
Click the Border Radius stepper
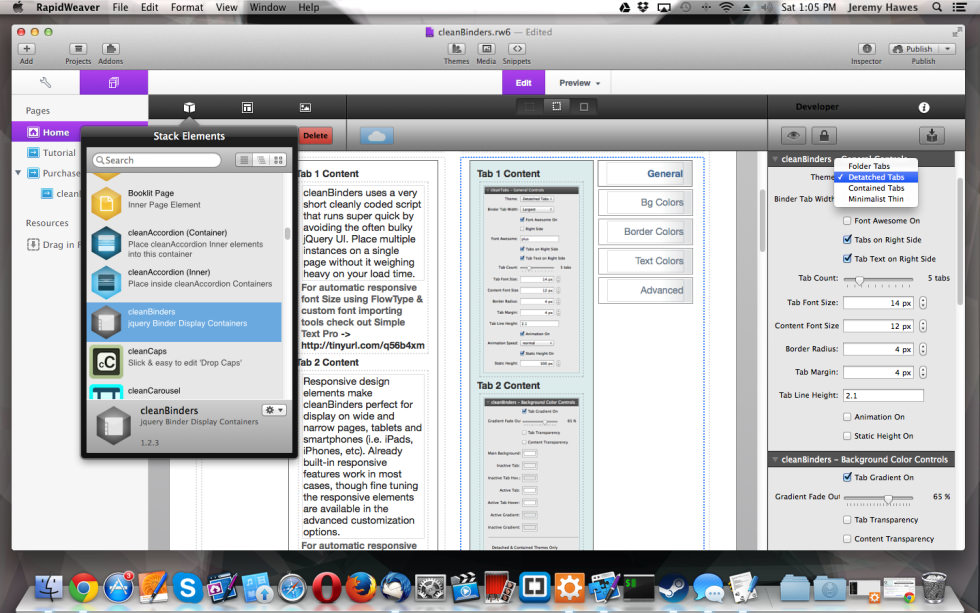tap(922, 349)
